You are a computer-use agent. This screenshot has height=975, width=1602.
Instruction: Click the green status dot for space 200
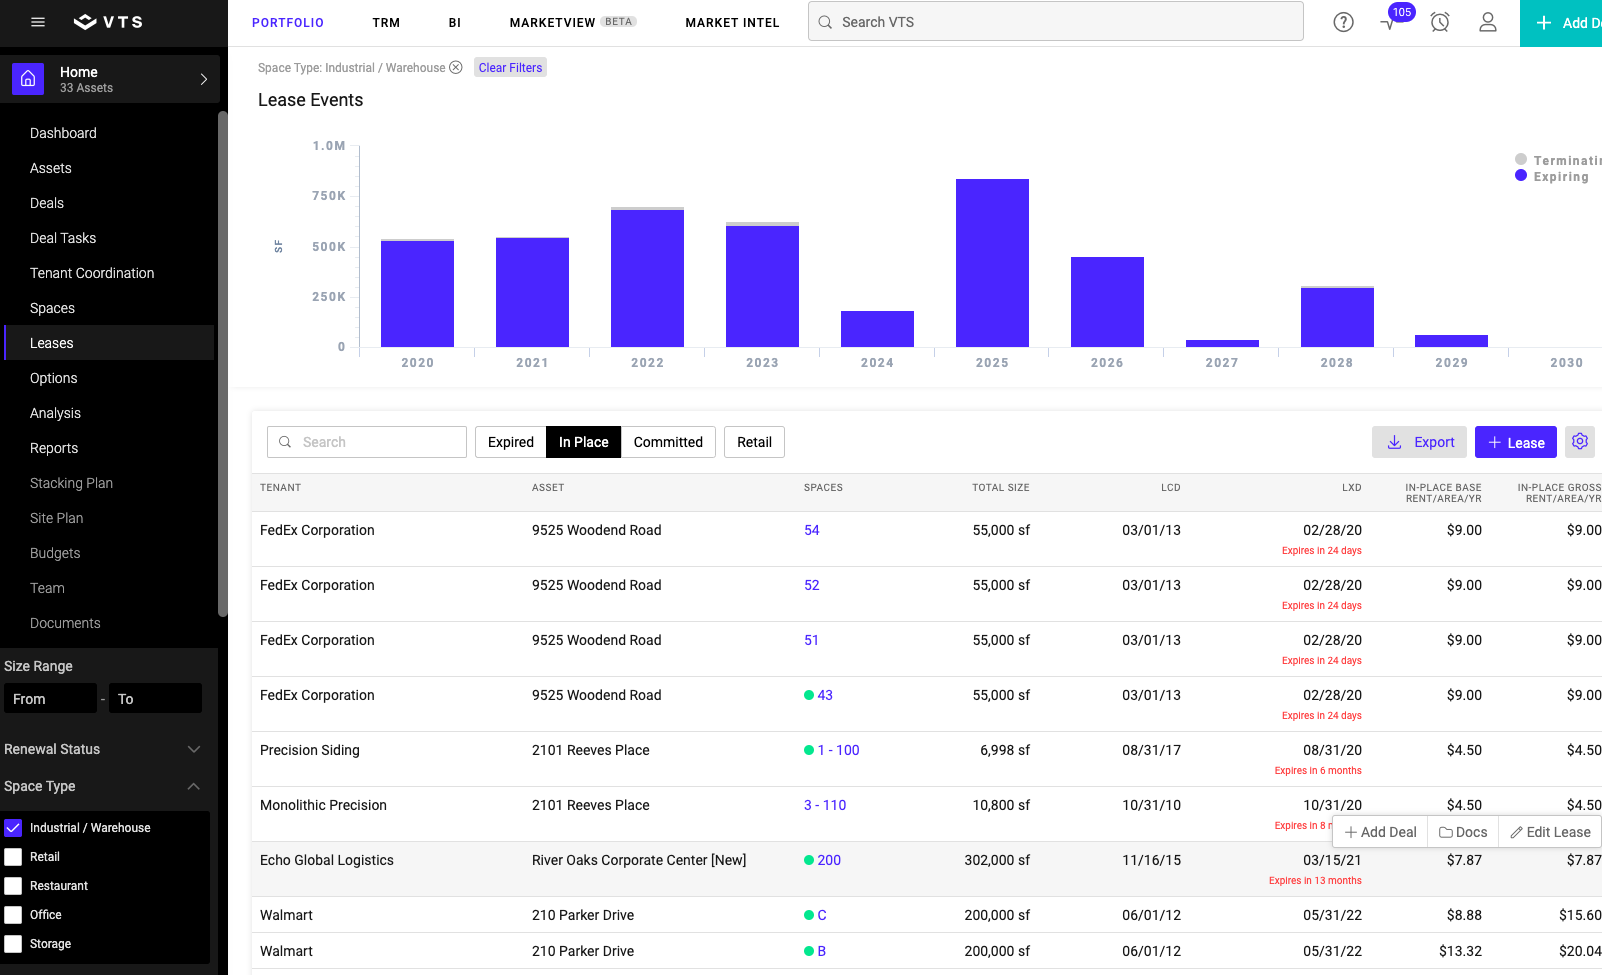point(809,860)
